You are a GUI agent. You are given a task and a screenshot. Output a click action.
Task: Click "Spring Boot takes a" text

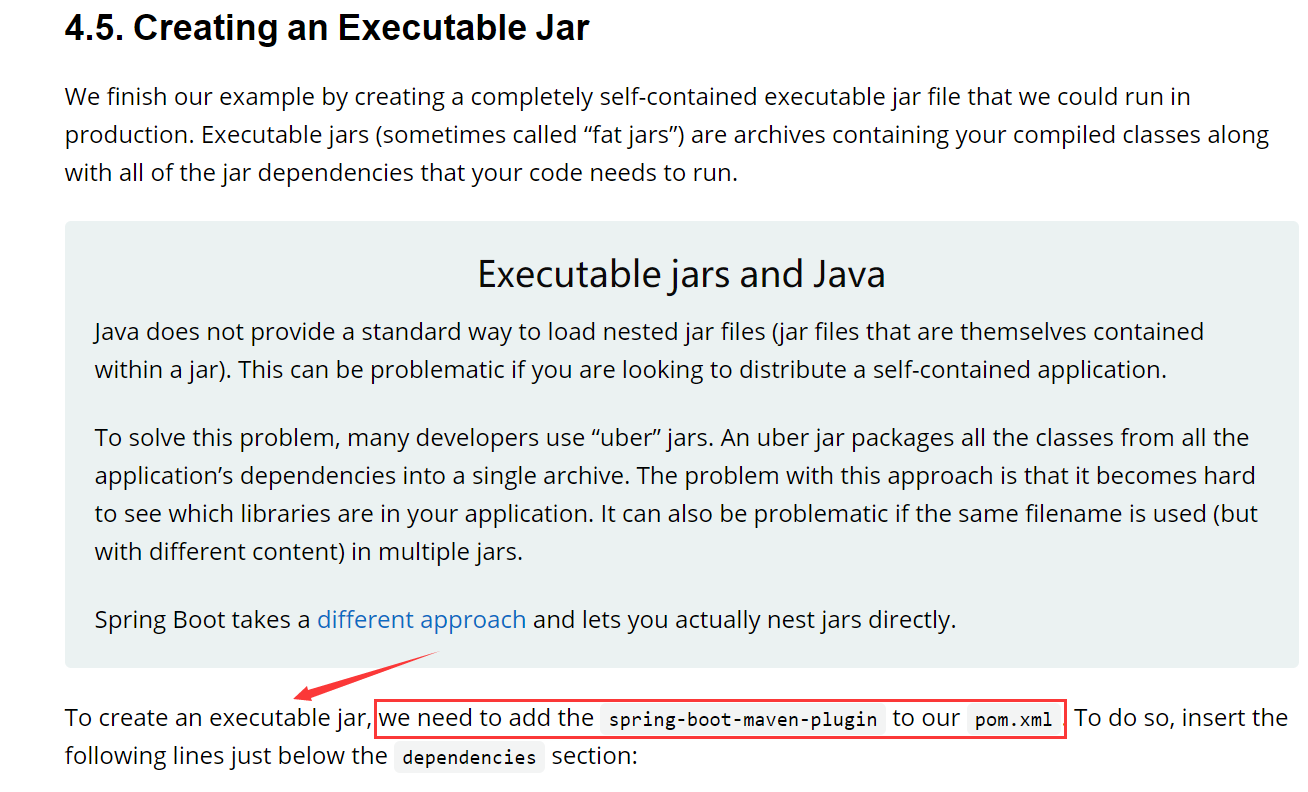202,620
